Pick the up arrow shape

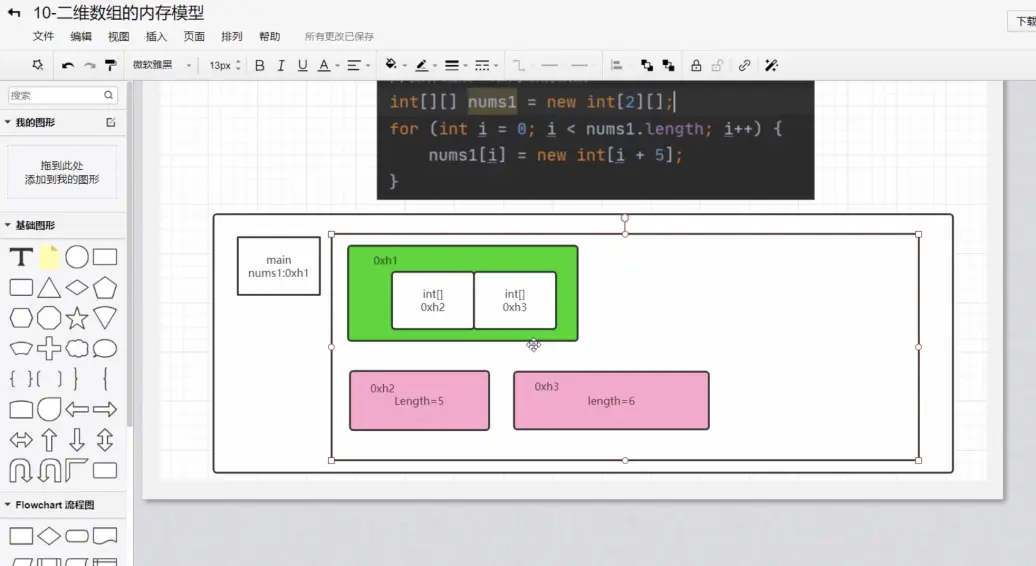point(49,440)
